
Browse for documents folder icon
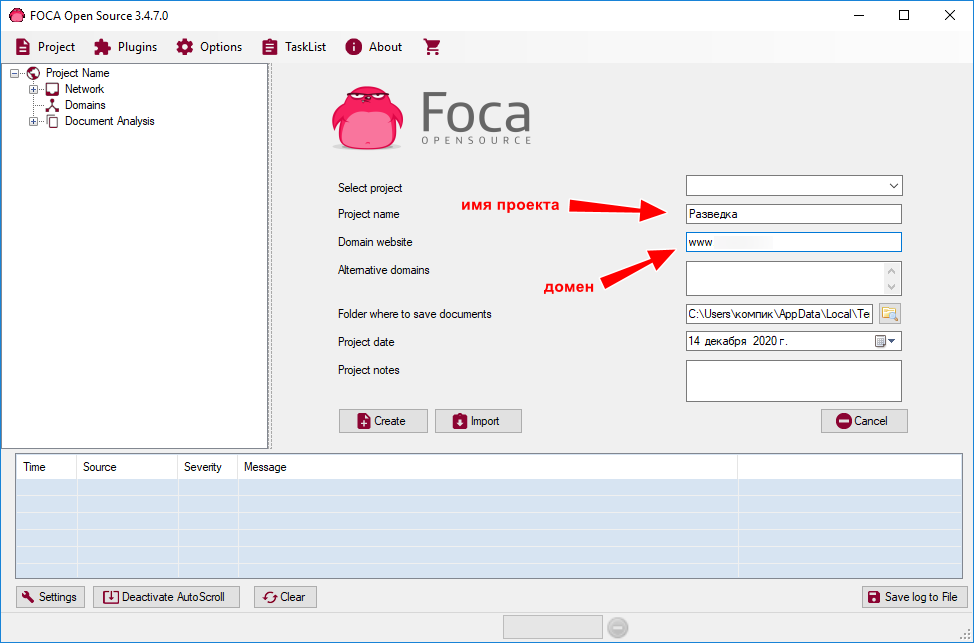tap(890, 314)
